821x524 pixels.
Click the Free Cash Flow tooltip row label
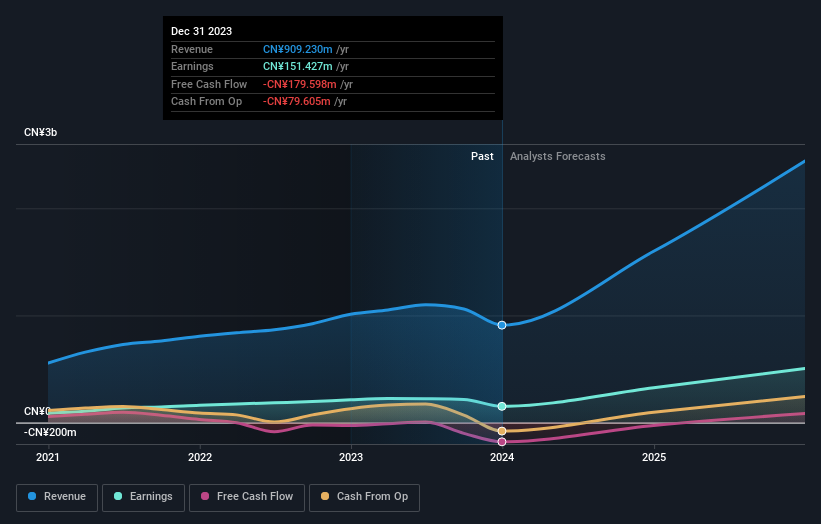tap(209, 84)
